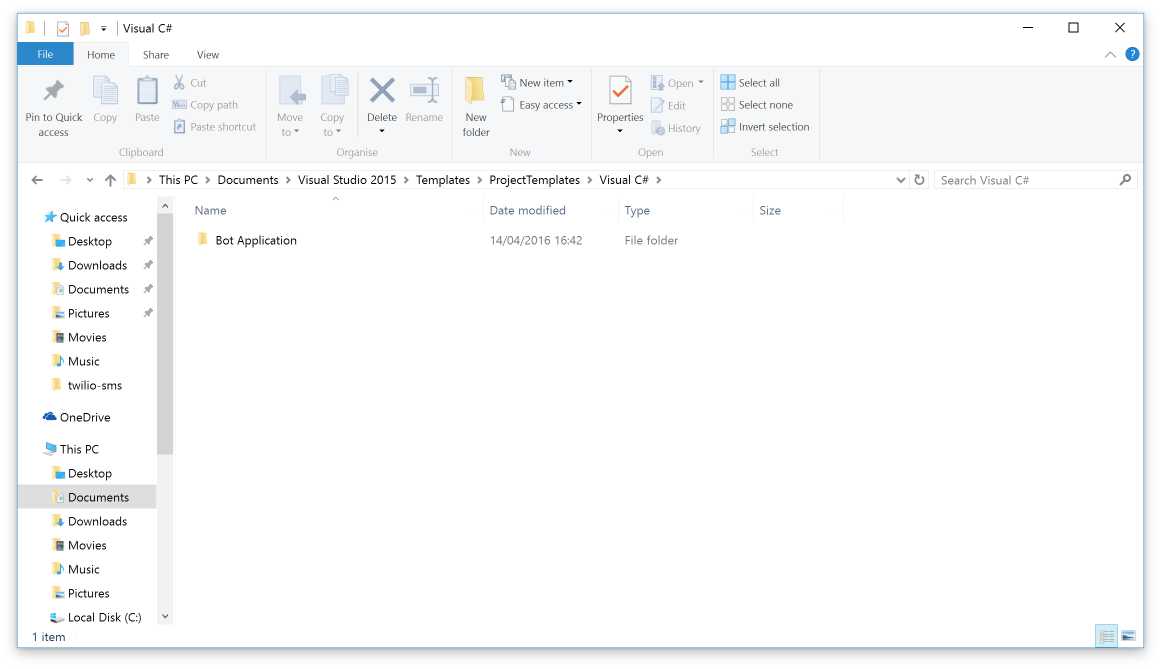Click Select all
The width and height of the screenshot is (1161, 669).
click(x=751, y=83)
